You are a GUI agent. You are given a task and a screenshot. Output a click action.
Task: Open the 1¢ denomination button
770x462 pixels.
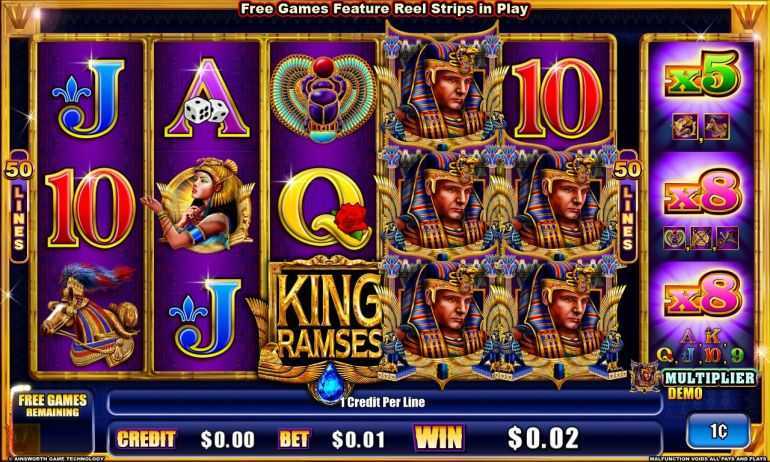tap(717, 431)
